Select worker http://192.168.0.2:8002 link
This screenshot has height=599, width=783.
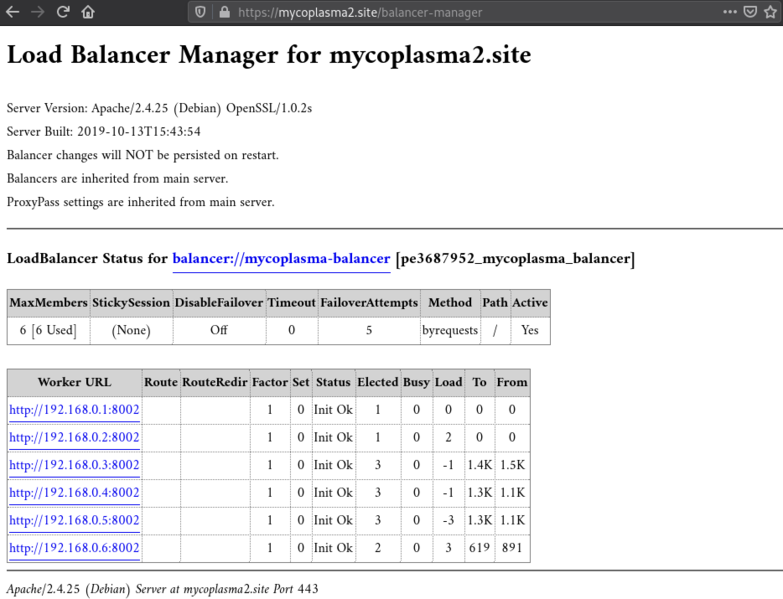(x=74, y=438)
